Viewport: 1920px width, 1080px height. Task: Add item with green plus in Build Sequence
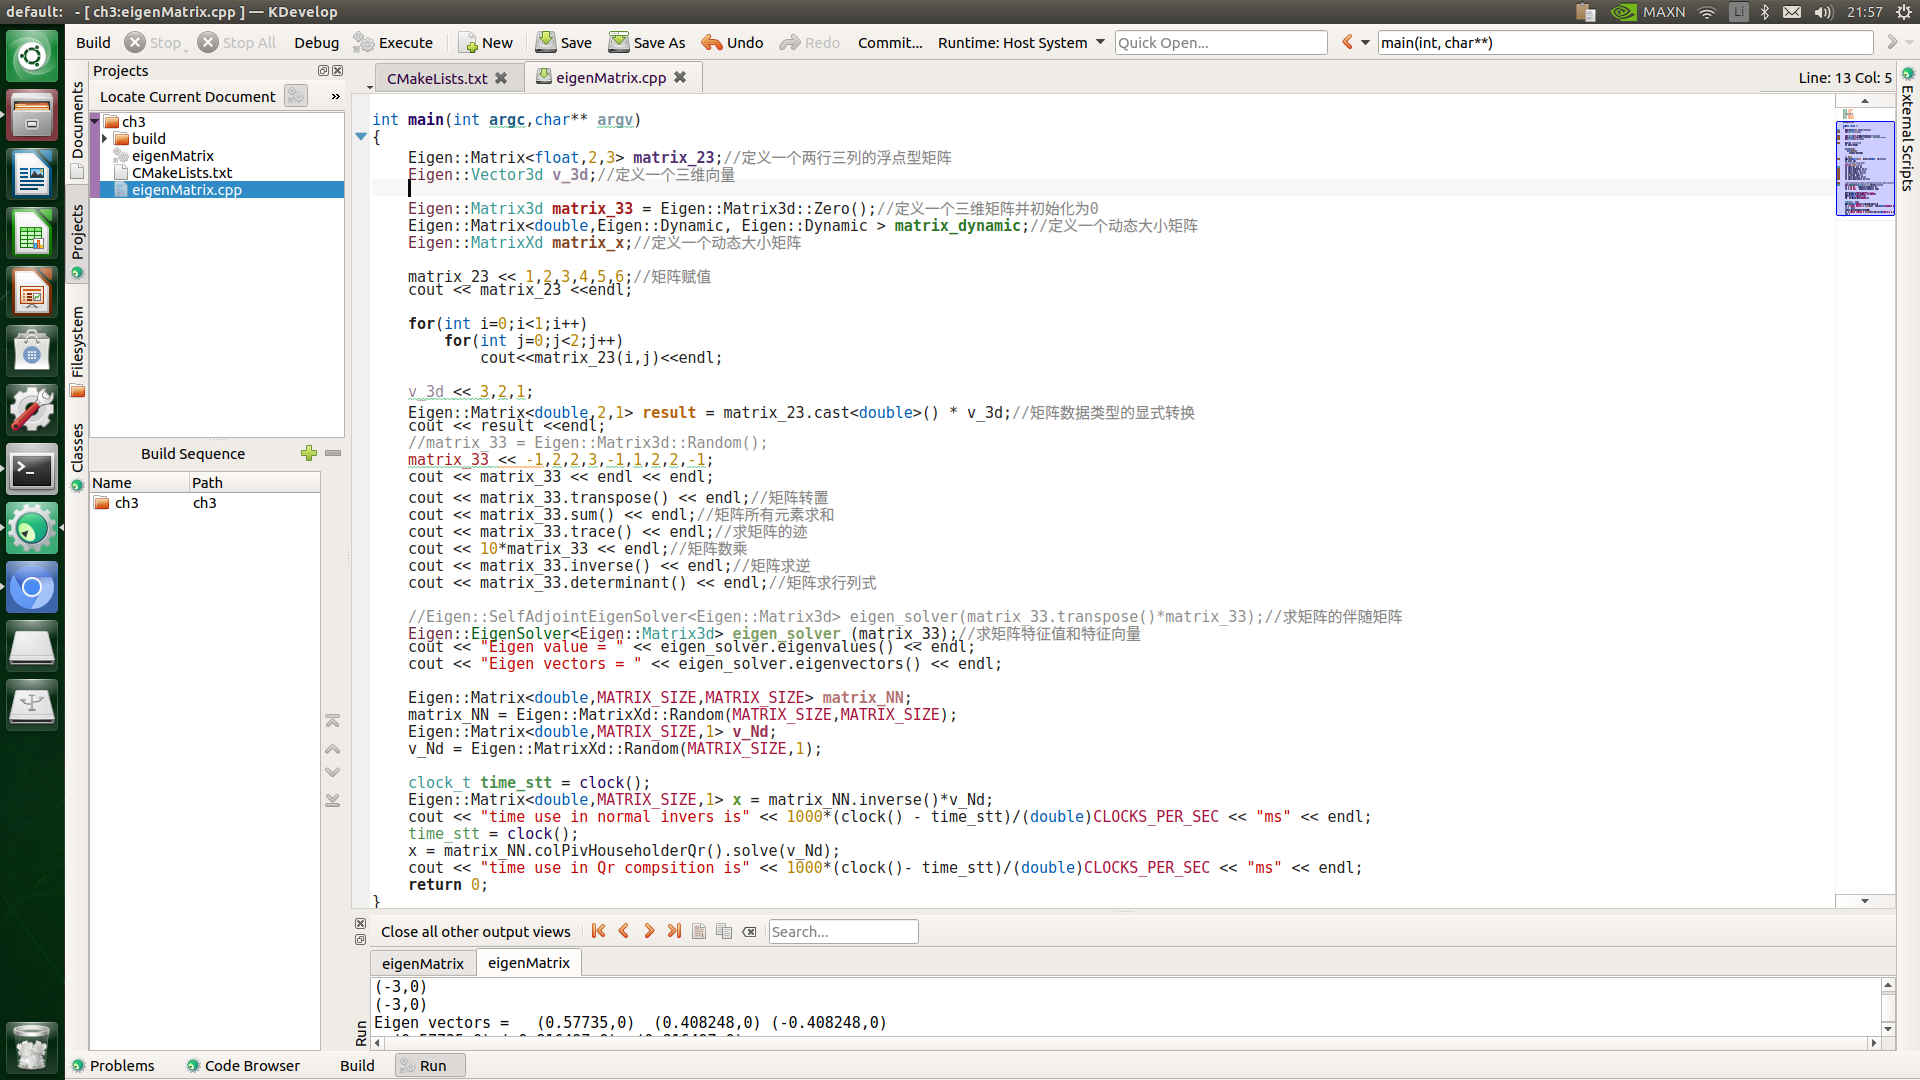[309, 453]
